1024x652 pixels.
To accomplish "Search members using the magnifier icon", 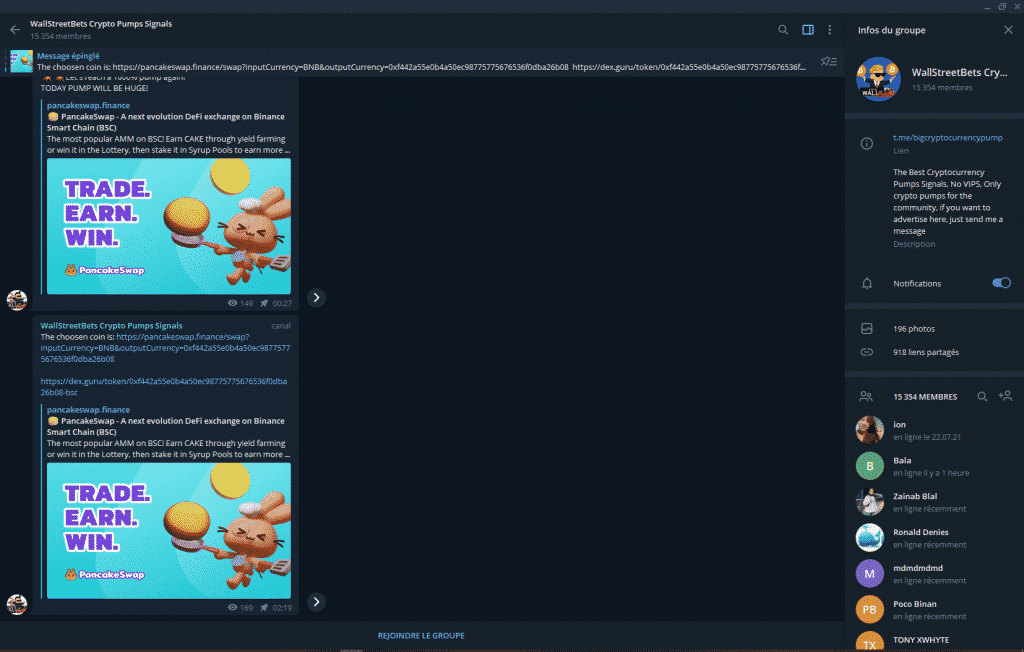I will coord(982,397).
